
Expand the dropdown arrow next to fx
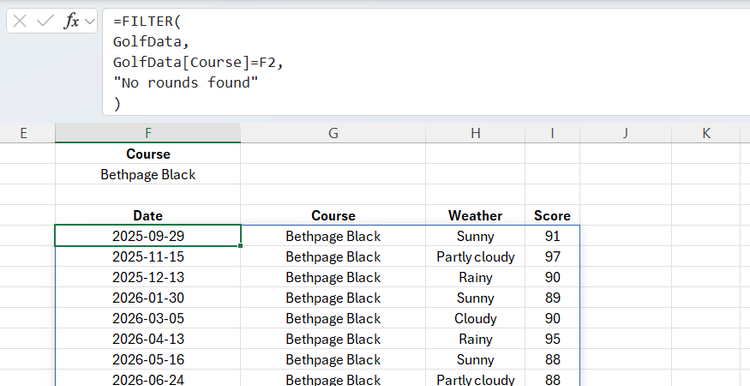click(89, 22)
